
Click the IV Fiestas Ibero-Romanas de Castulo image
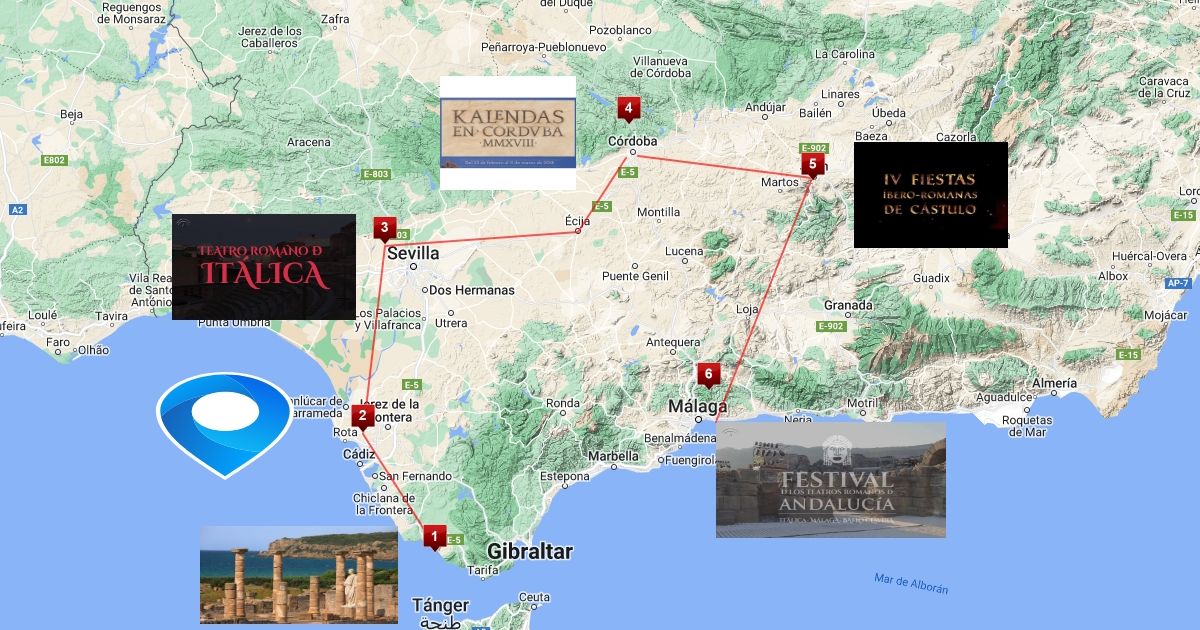930,195
